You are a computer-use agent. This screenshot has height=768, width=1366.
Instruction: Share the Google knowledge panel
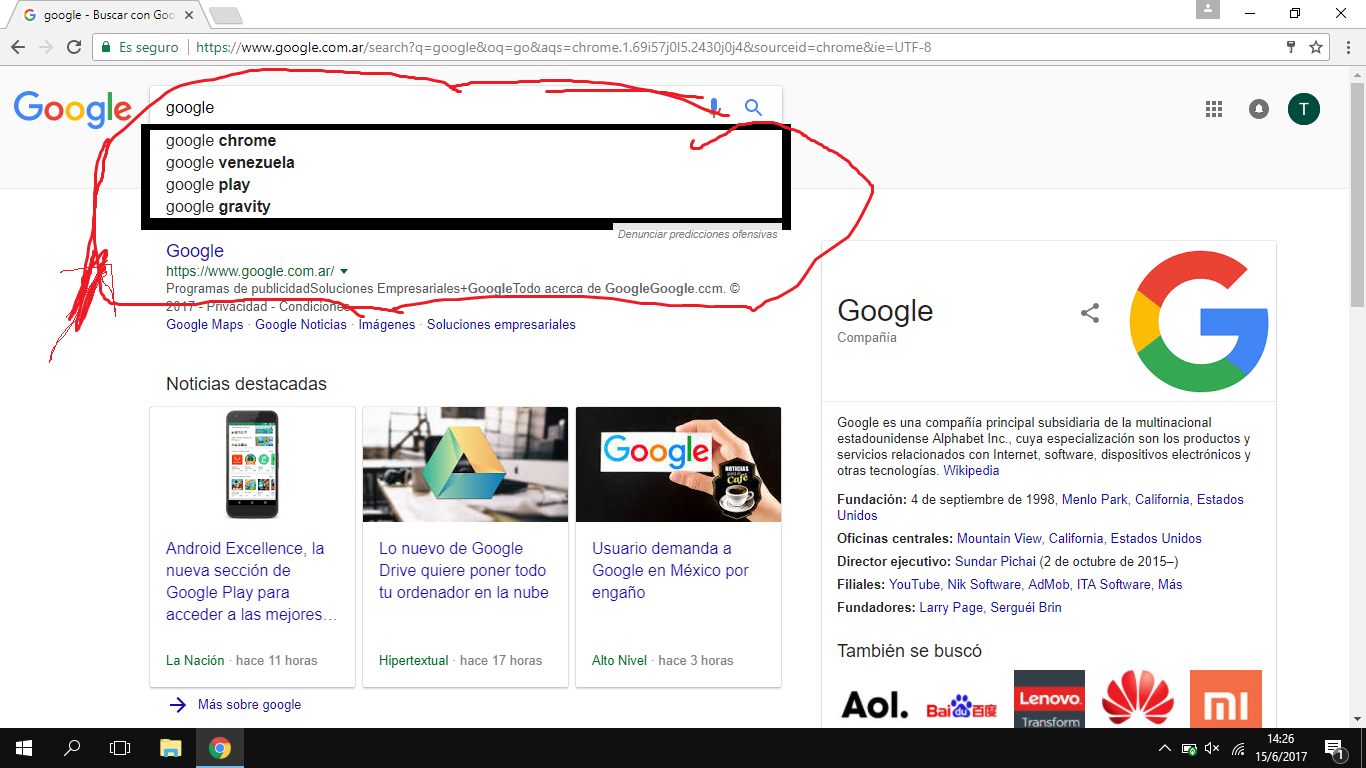point(1090,313)
